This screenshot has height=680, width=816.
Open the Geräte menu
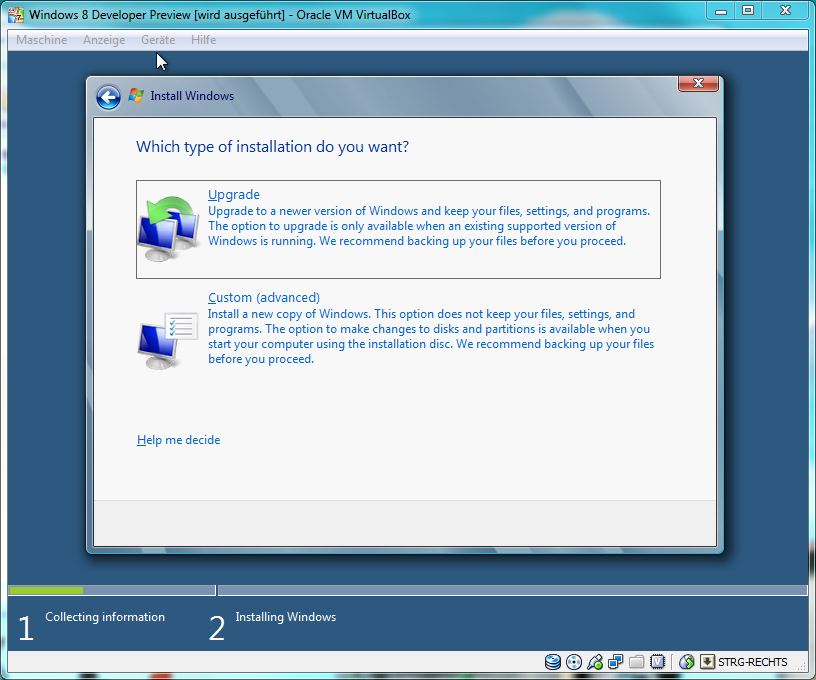tap(158, 40)
